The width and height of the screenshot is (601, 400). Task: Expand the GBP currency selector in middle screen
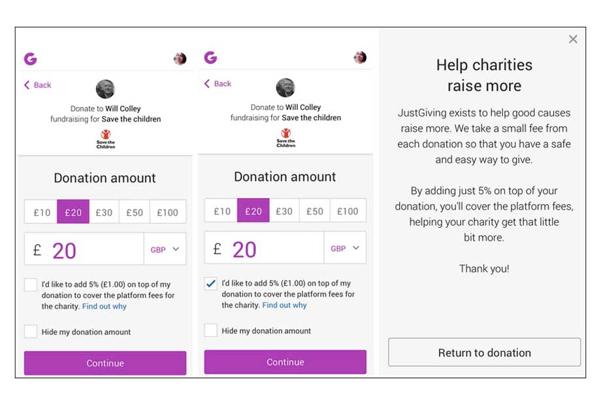coord(345,248)
